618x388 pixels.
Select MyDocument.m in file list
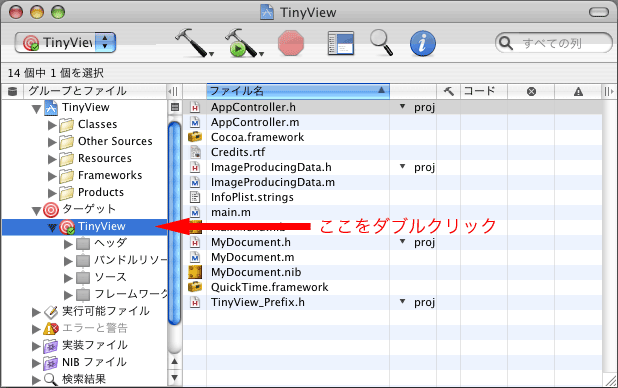pos(253,257)
